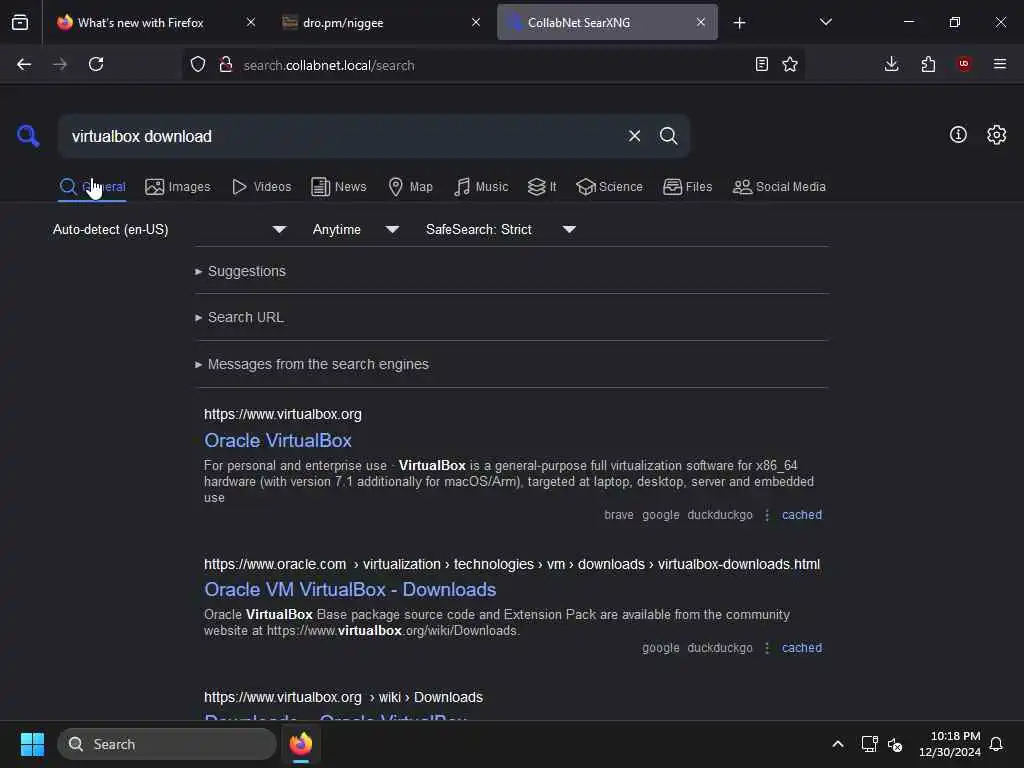The height and width of the screenshot is (768, 1024).
Task: Close the What's new with Firefox tab
Action: [251, 22]
